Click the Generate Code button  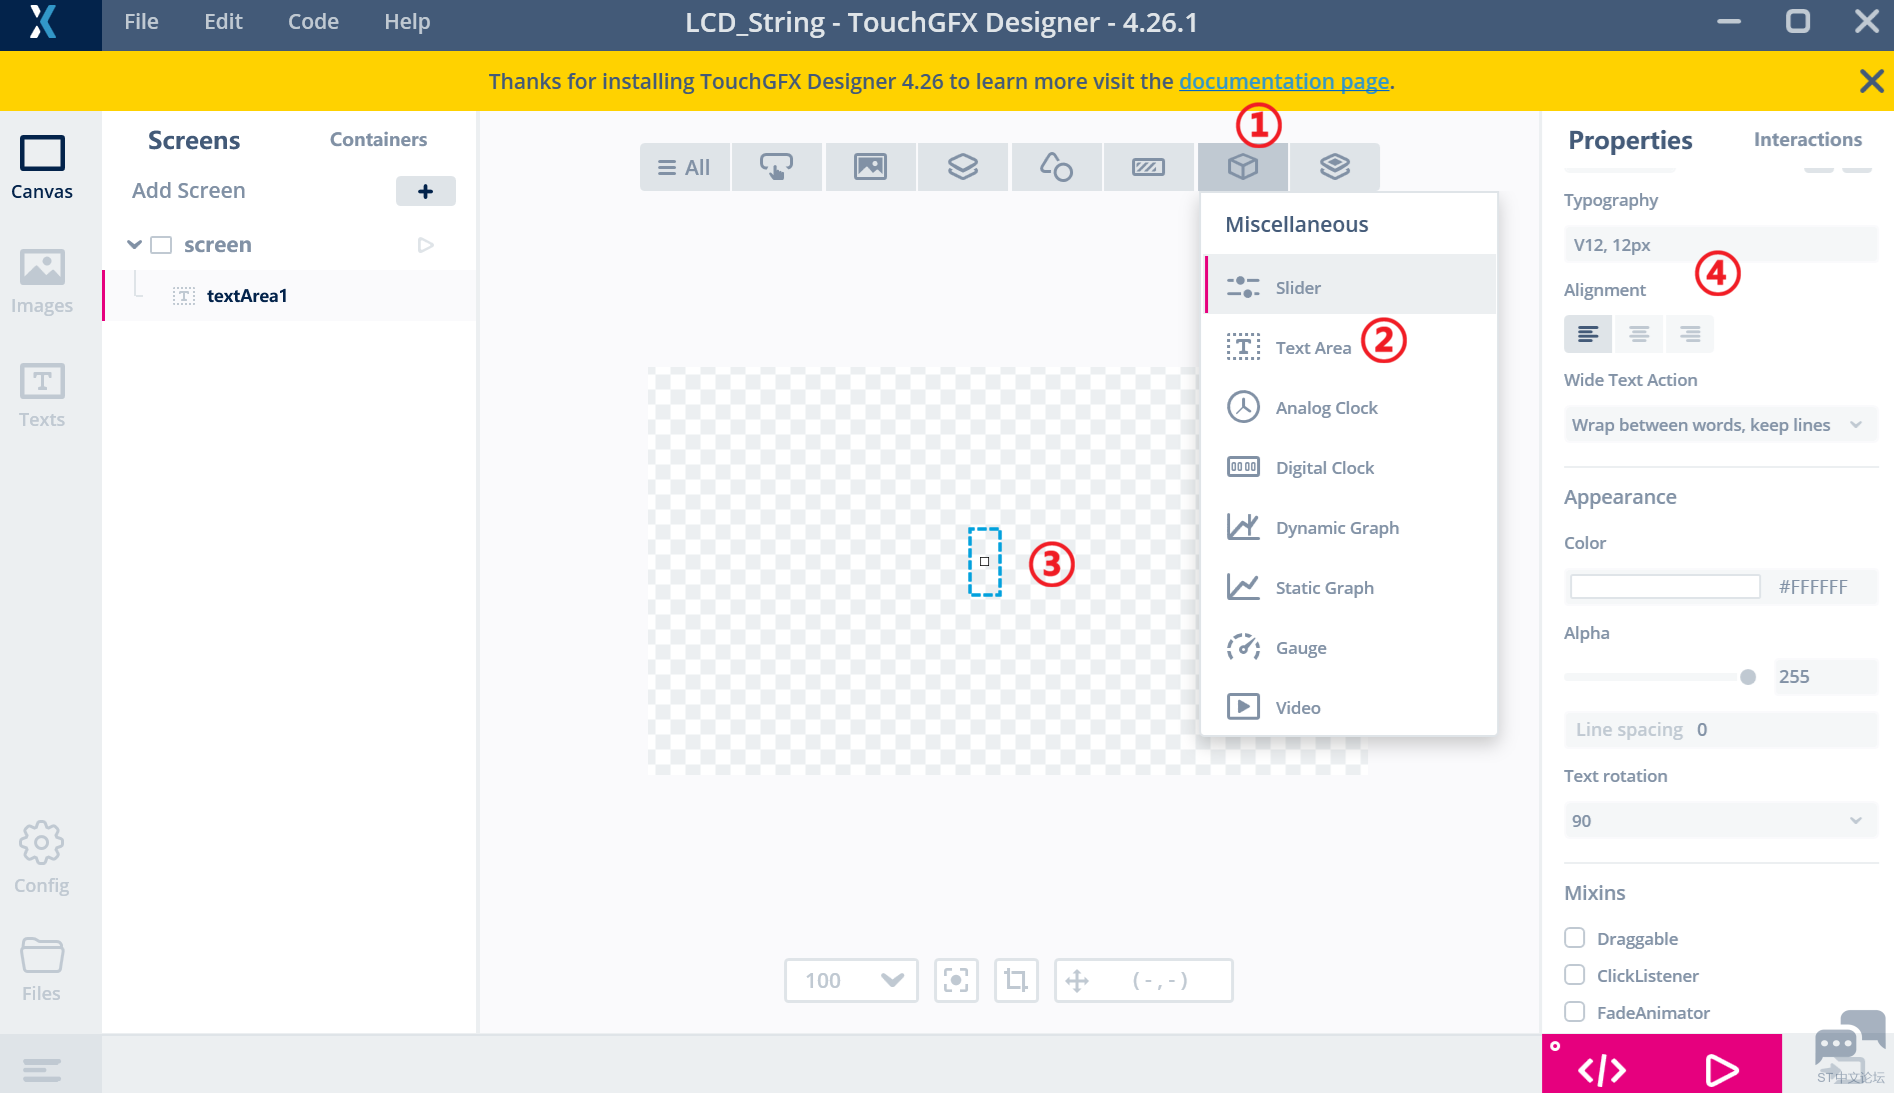(x=1602, y=1070)
